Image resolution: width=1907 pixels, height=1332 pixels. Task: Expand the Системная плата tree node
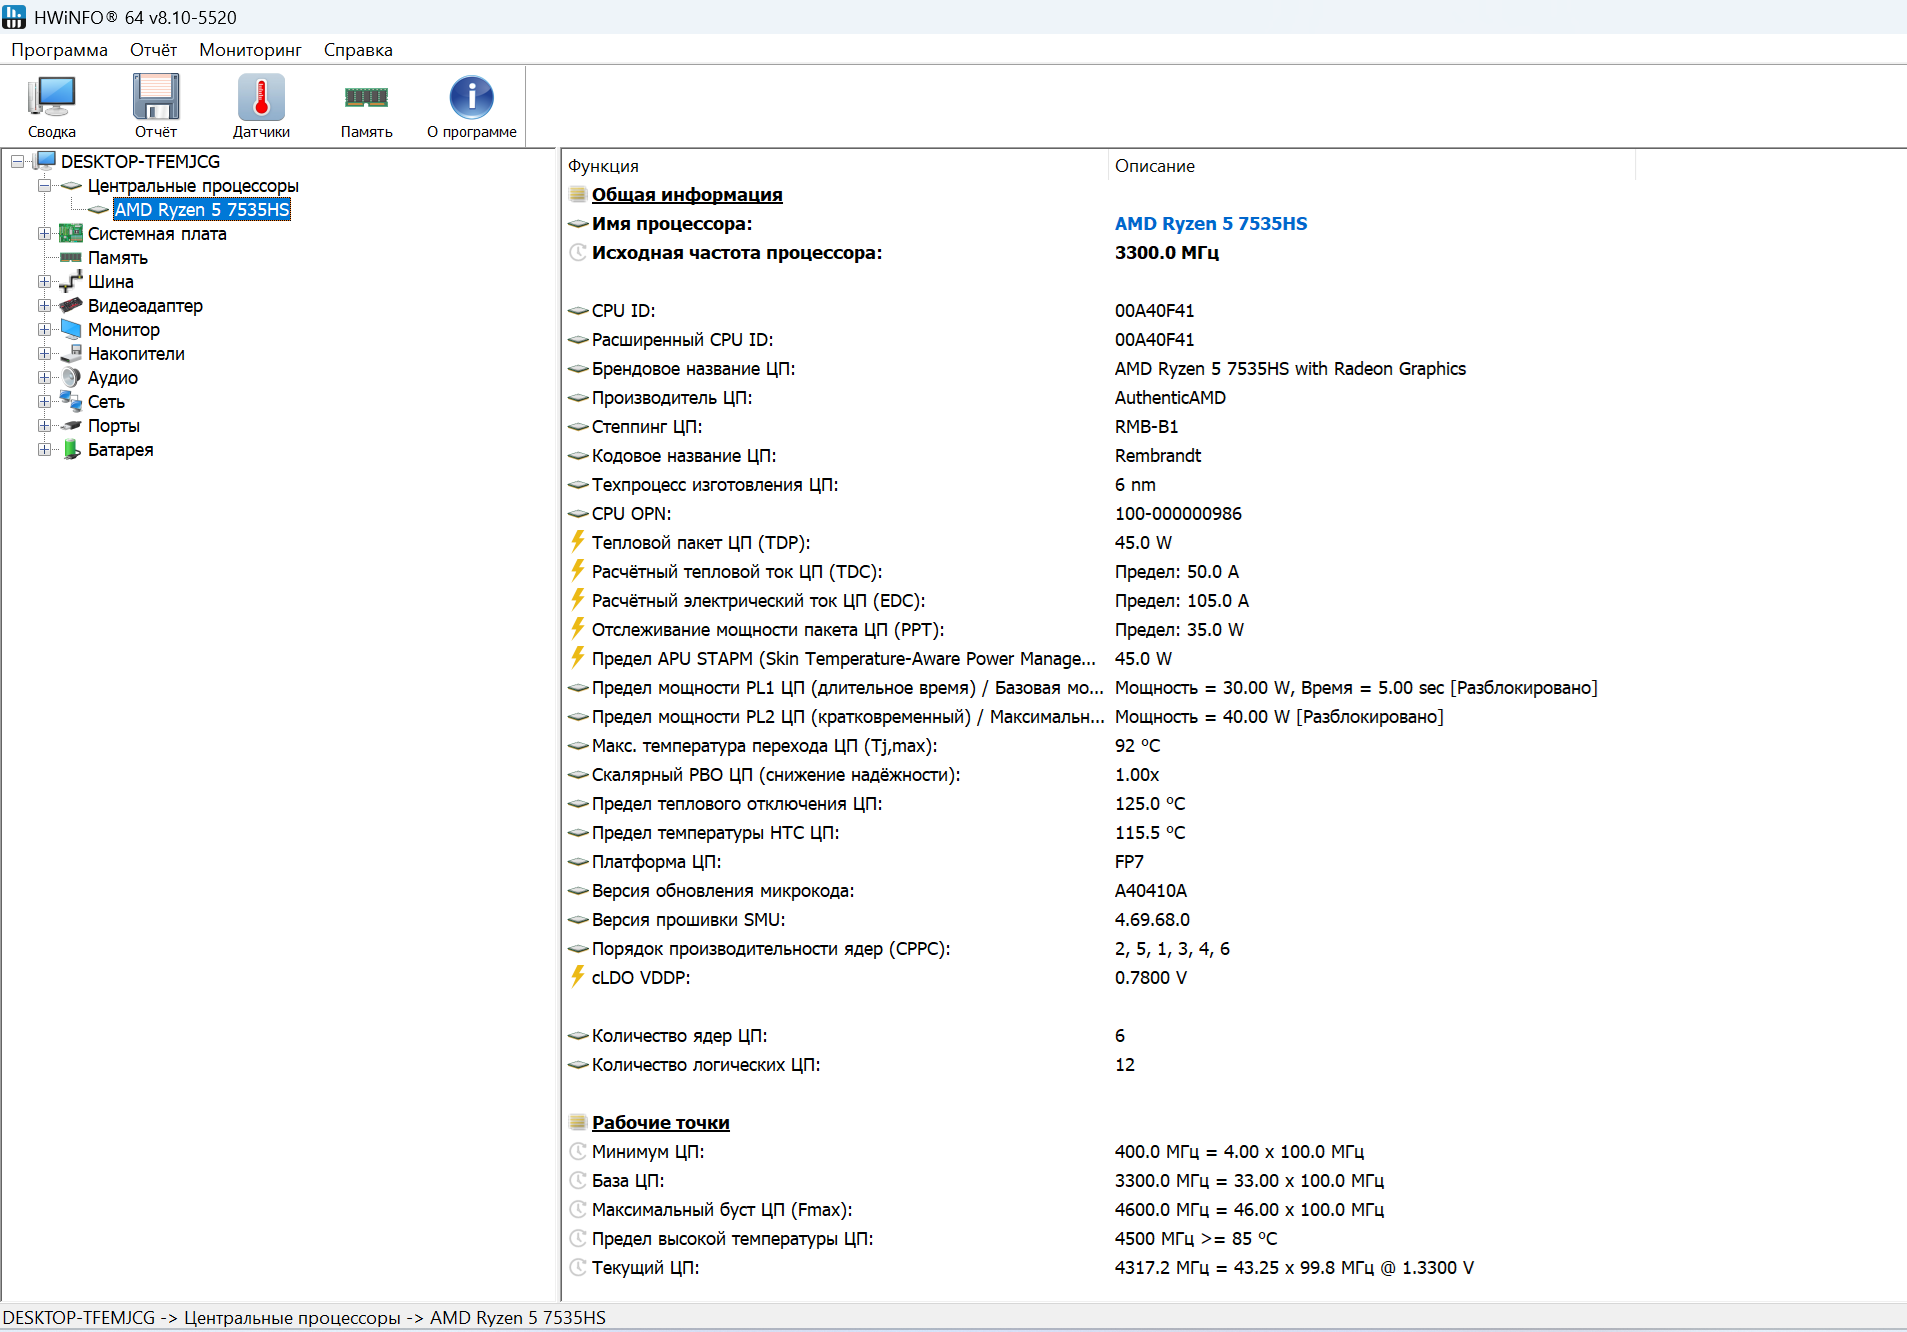[44, 234]
